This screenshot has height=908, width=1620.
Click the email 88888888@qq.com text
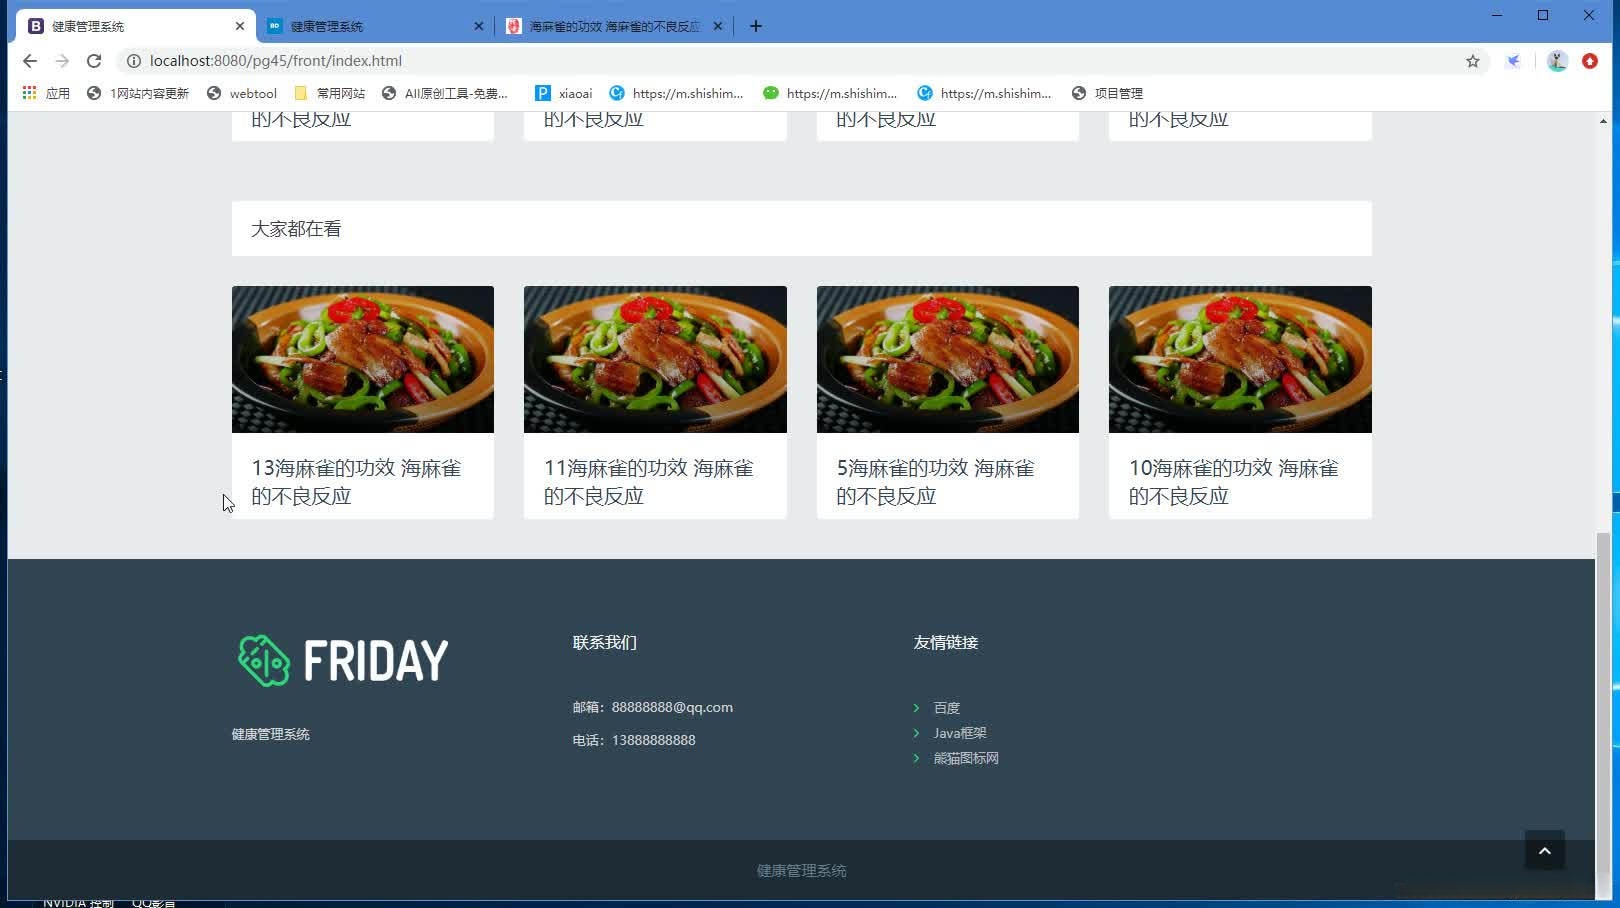coord(672,707)
